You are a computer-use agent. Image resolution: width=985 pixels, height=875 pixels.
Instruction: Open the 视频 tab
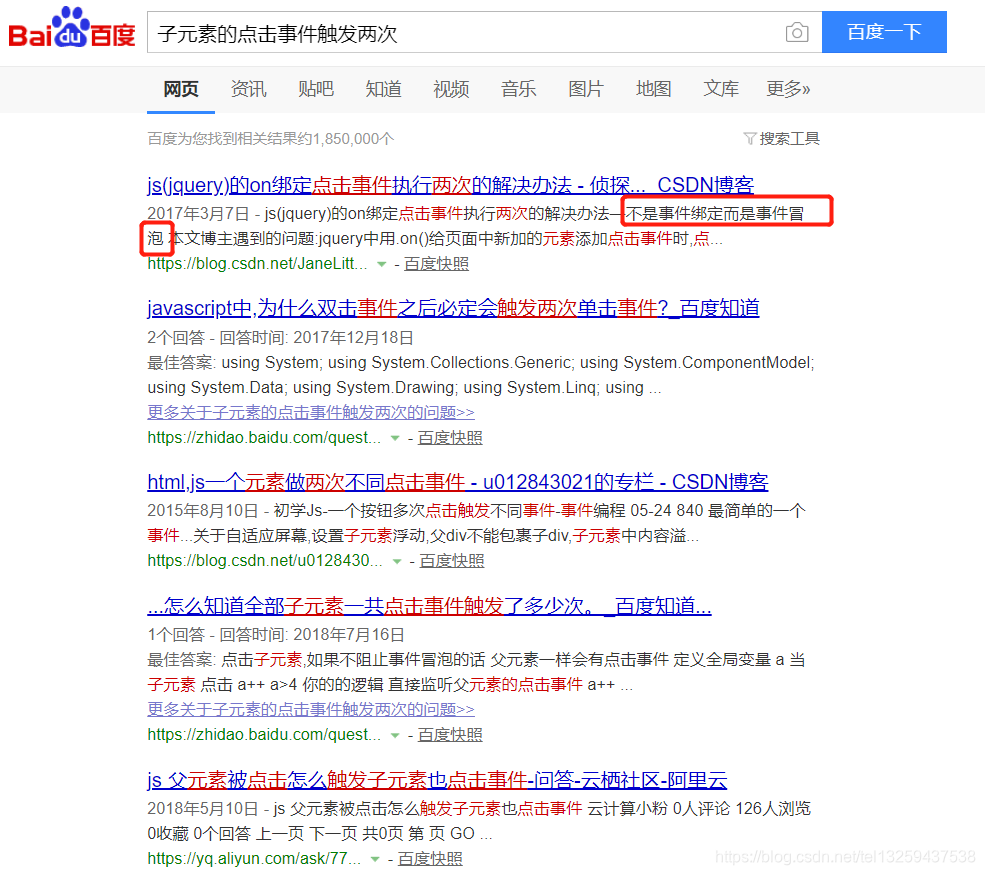click(x=451, y=89)
